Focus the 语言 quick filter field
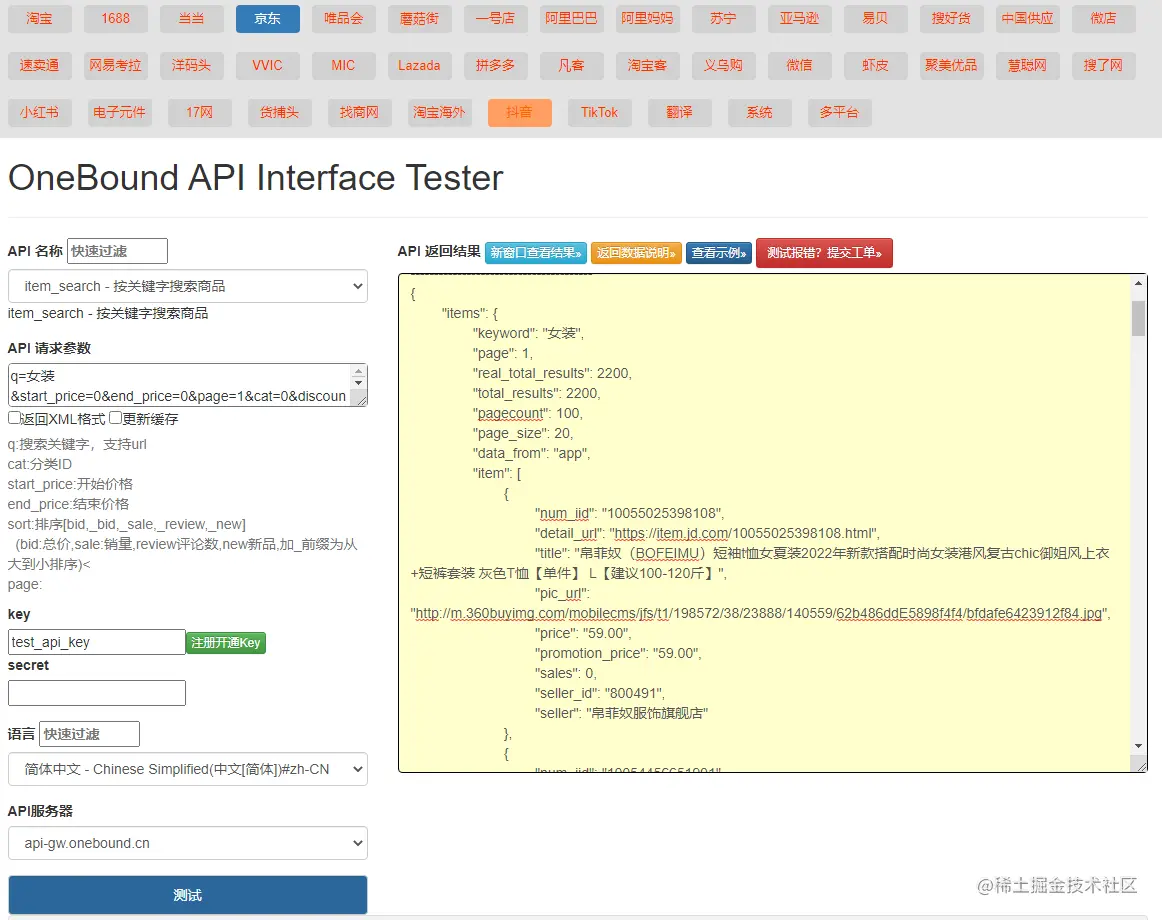 point(89,734)
